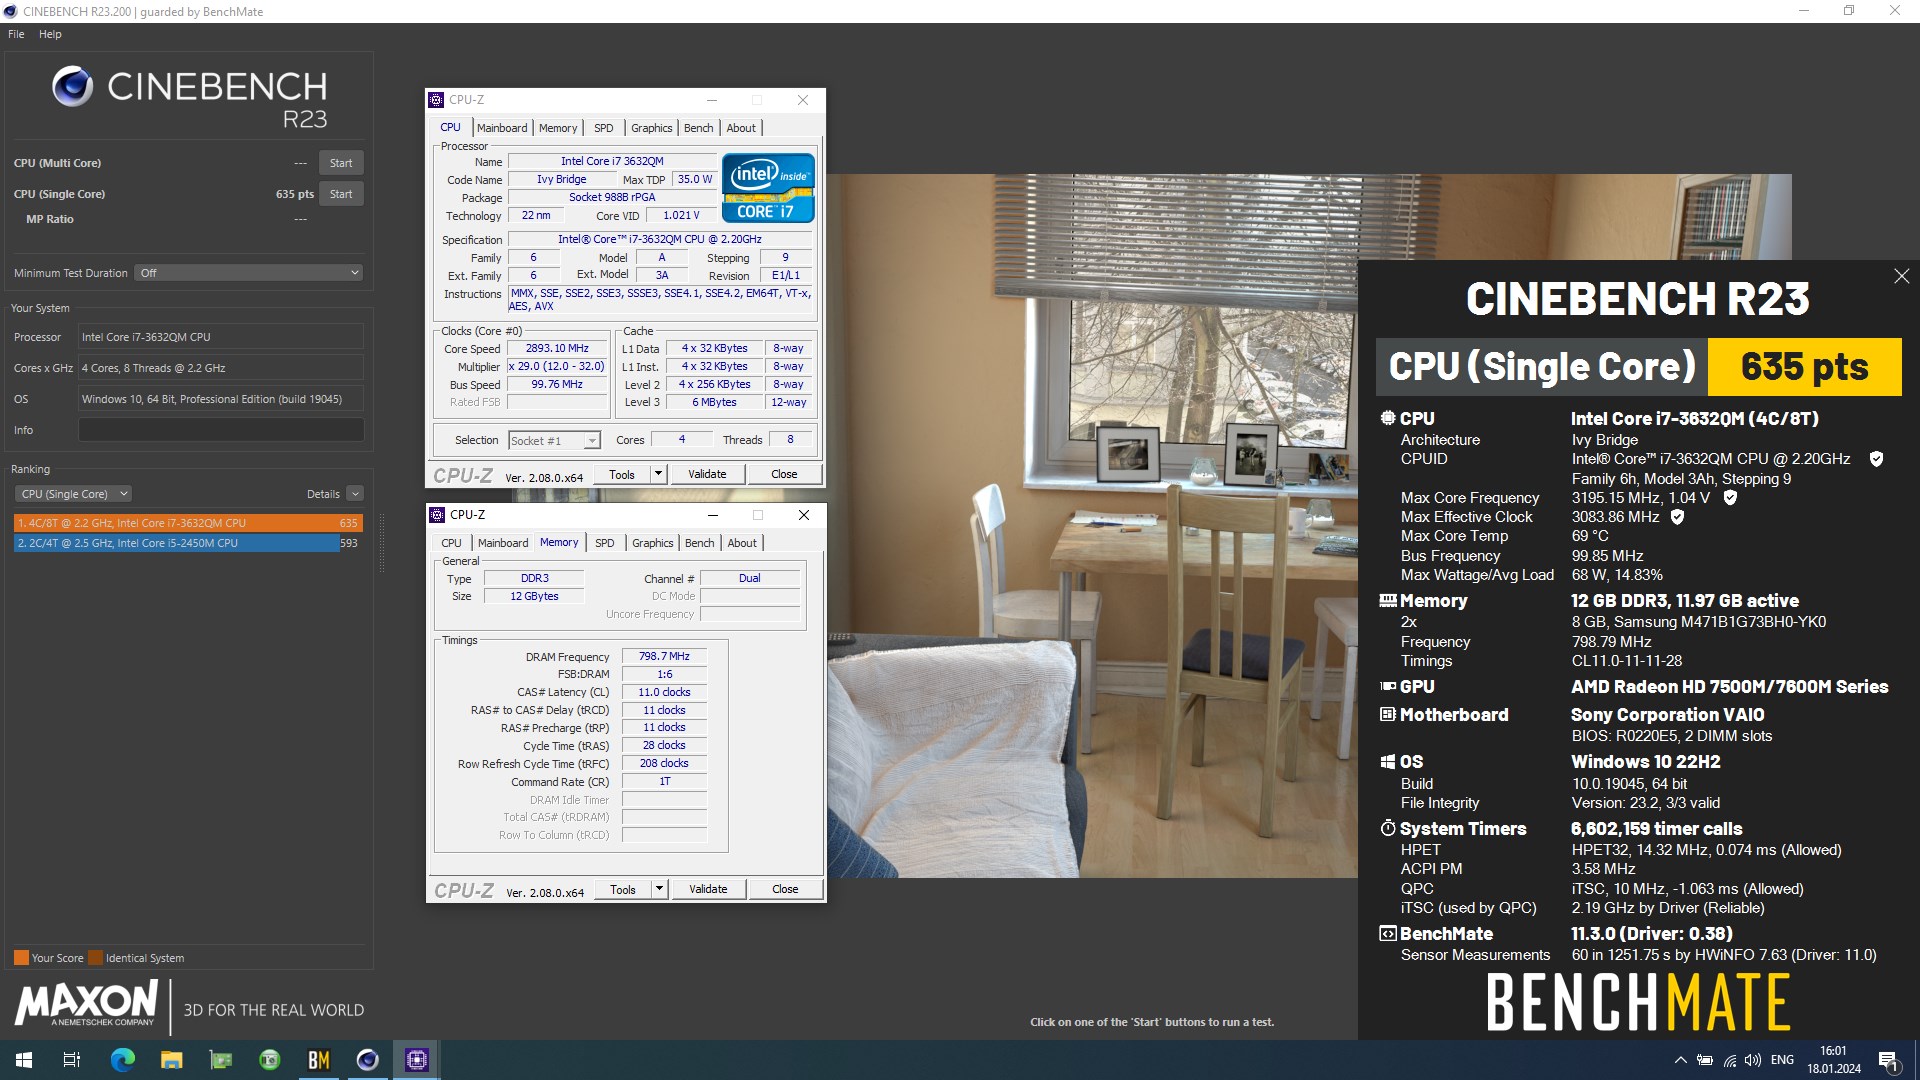
Task: Switch to About tab in lower CPU-Z
Action: pos(742,543)
